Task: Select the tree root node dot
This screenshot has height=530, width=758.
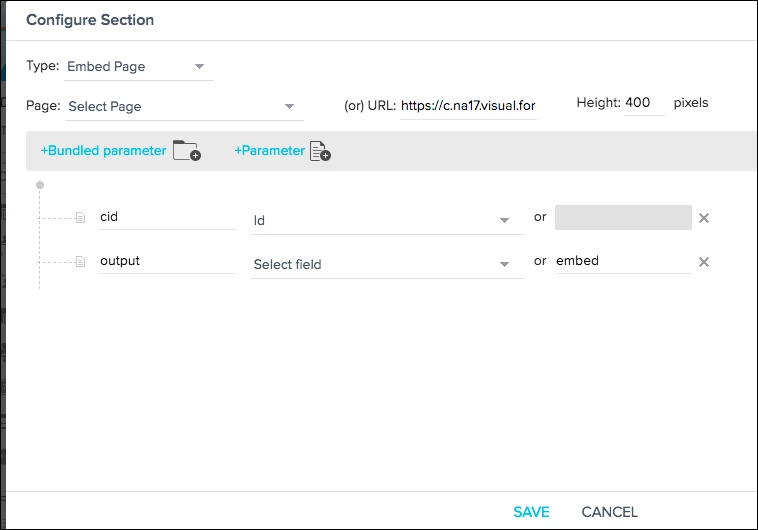Action: (x=40, y=185)
